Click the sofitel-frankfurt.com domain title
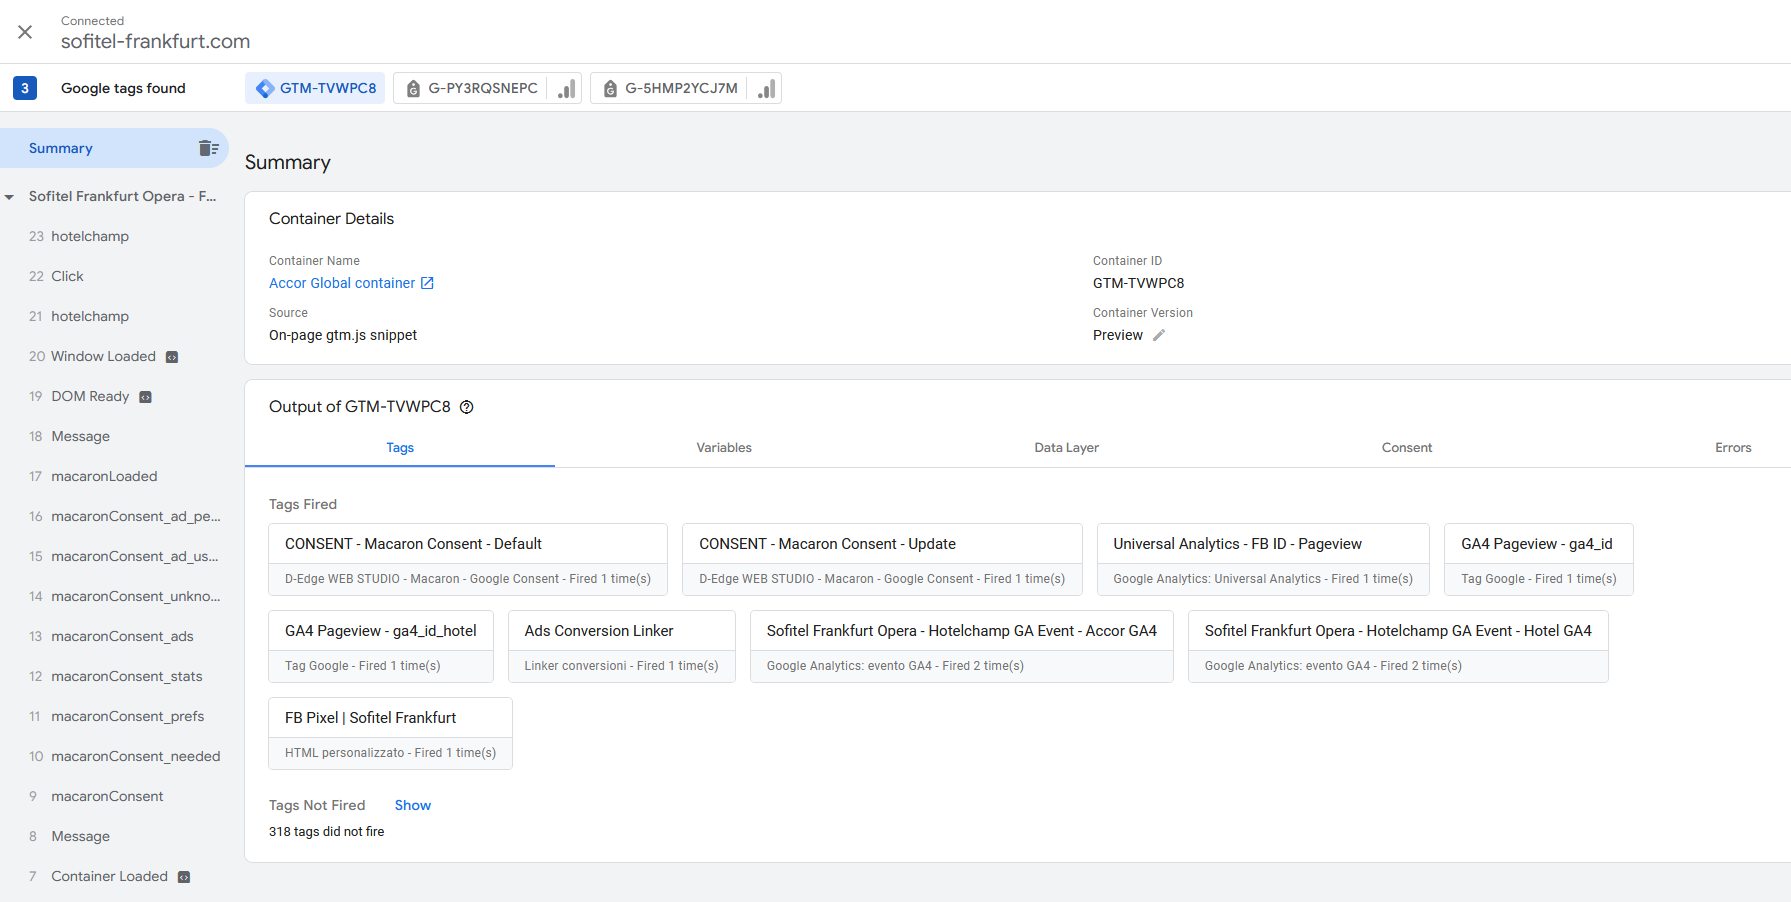Viewport: 1791px width, 902px height. [155, 41]
